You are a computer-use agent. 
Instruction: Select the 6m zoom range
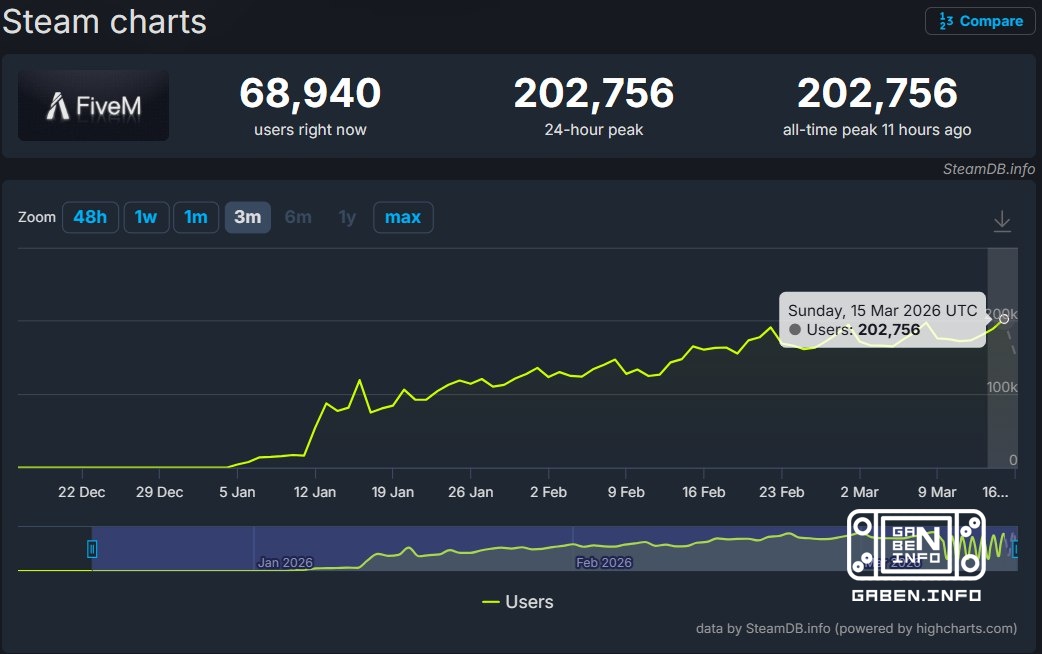tap(297, 217)
